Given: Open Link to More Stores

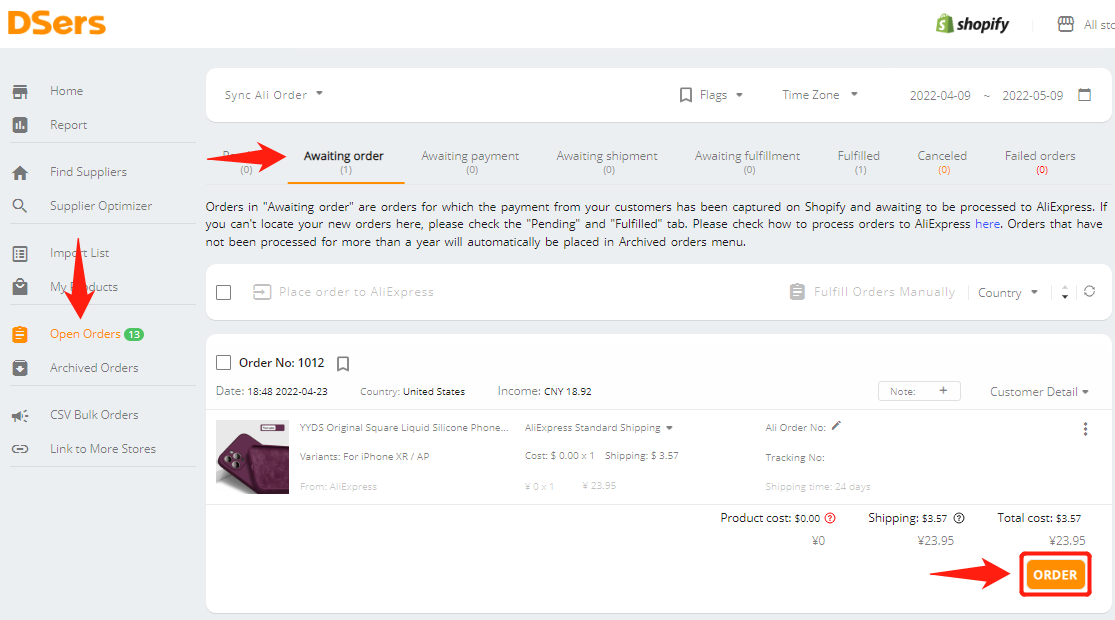Looking at the screenshot, I should pyautogui.click(x=102, y=449).
